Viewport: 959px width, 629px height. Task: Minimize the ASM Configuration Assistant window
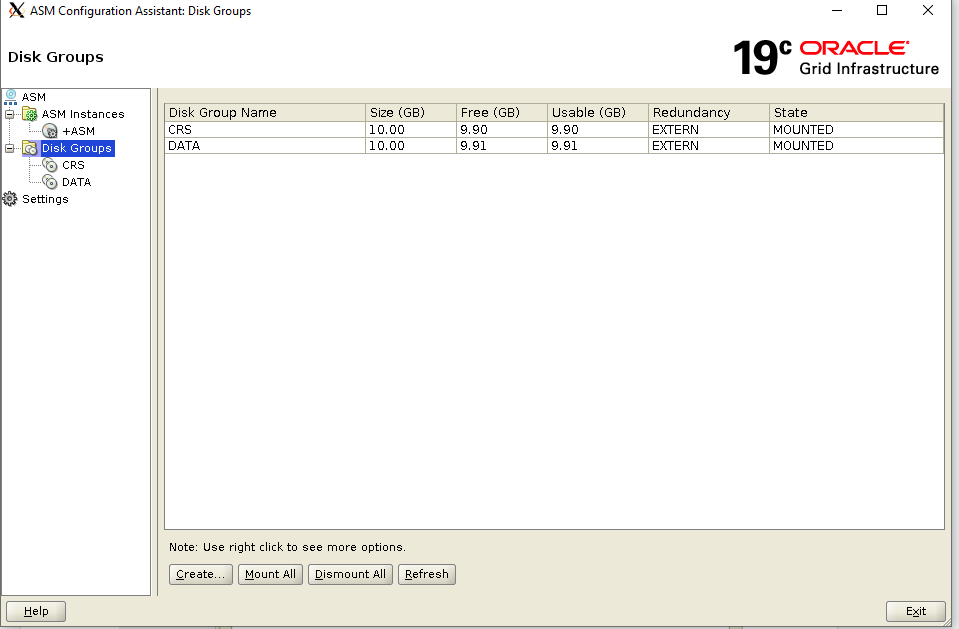pyautogui.click(x=837, y=10)
